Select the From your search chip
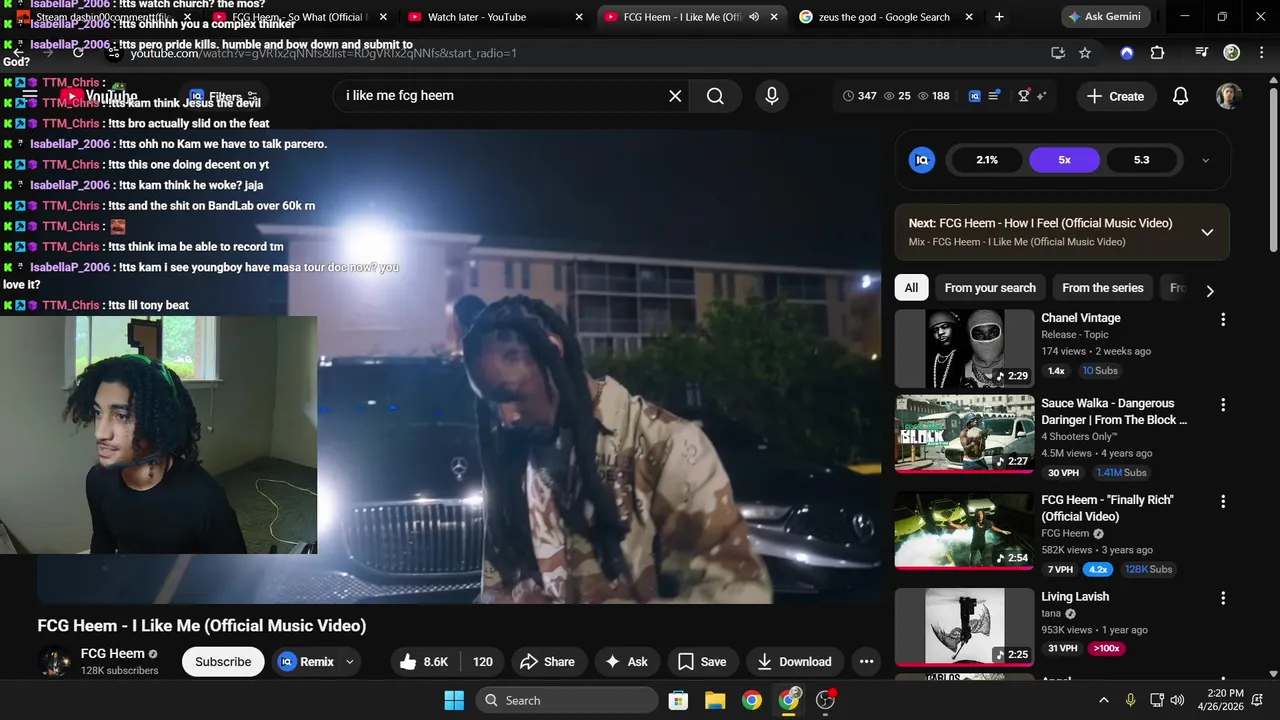The height and width of the screenshot is (720, 1280). [x=990, y=288]
